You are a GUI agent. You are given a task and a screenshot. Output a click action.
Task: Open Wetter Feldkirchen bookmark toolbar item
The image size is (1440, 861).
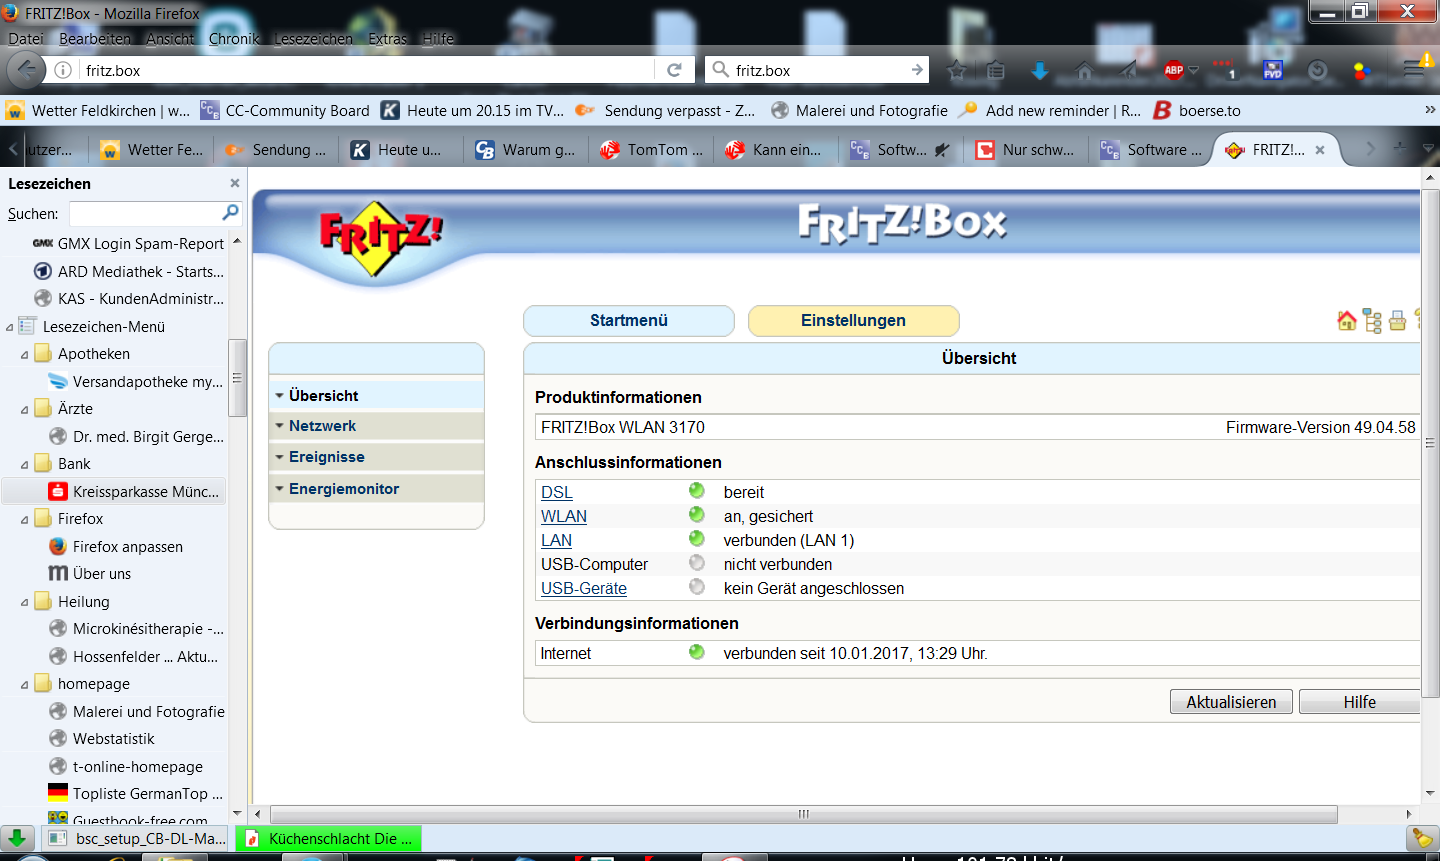[98, 110]
